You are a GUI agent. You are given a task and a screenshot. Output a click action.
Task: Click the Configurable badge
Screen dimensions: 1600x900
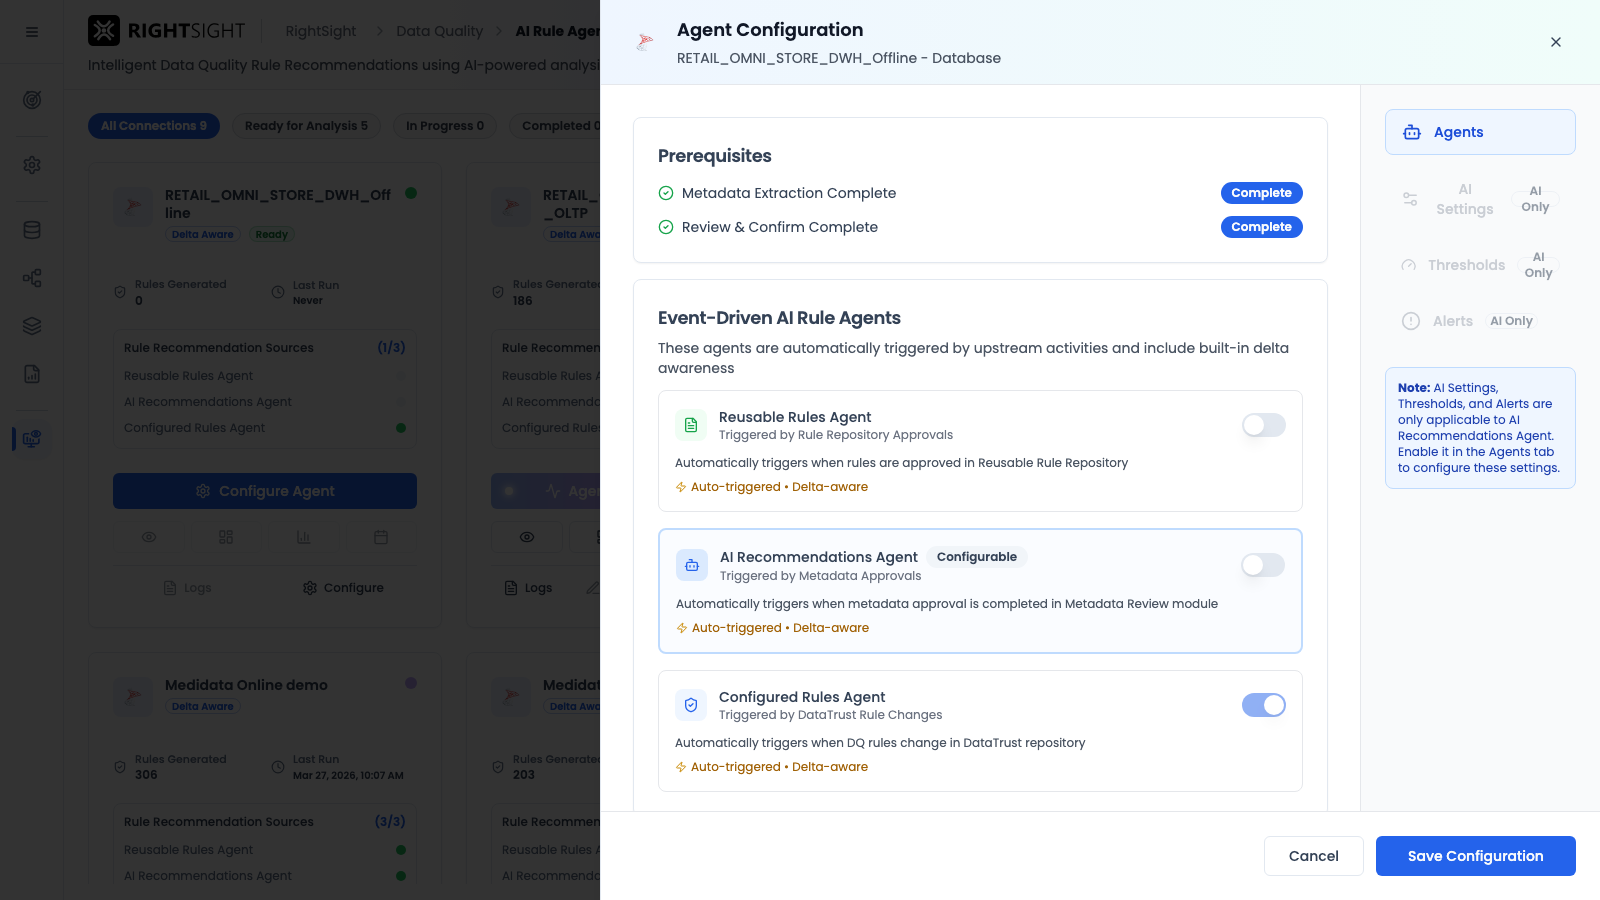[x=977, y=557]
